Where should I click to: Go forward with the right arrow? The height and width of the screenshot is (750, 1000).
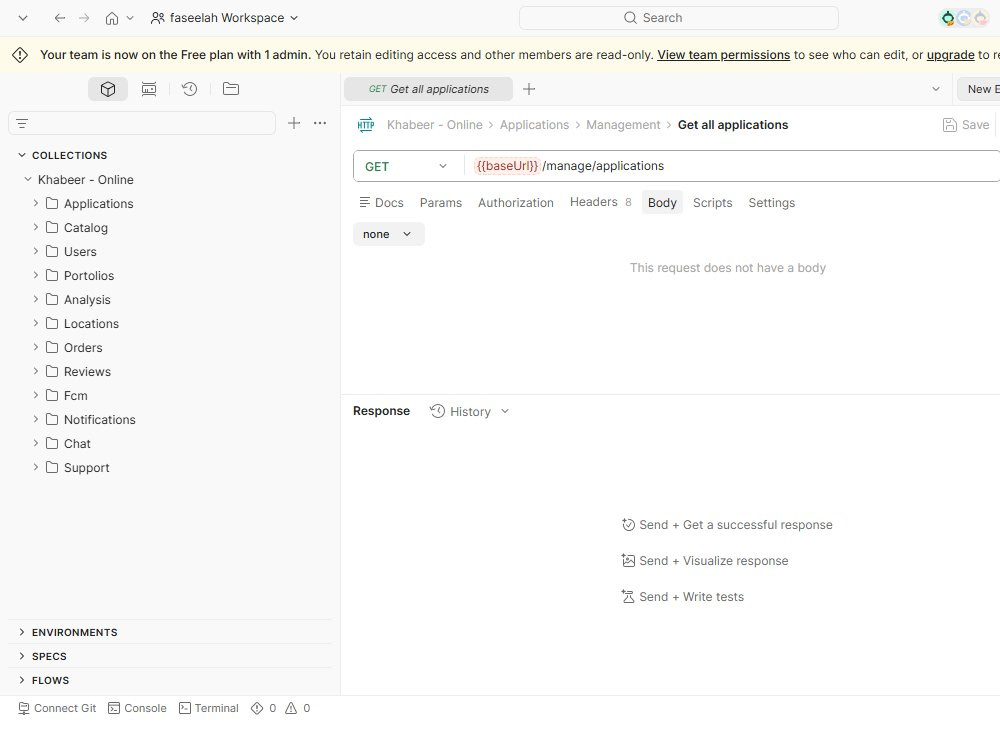tap(84, 18)
